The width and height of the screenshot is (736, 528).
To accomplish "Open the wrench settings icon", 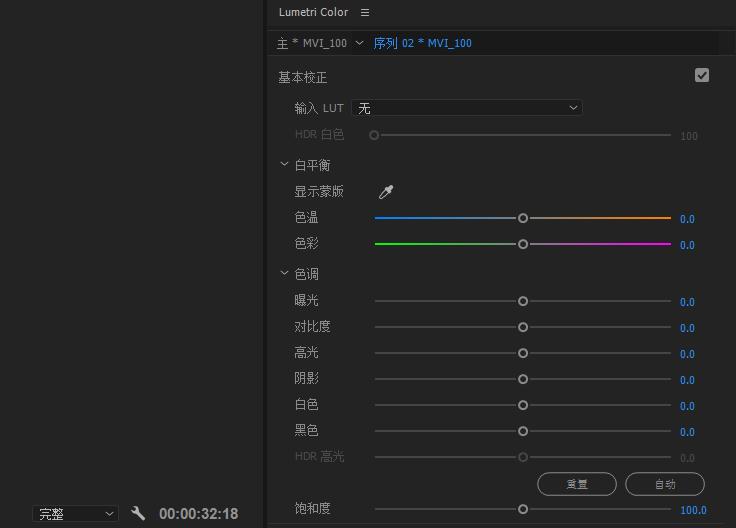I will pos(138,514).
